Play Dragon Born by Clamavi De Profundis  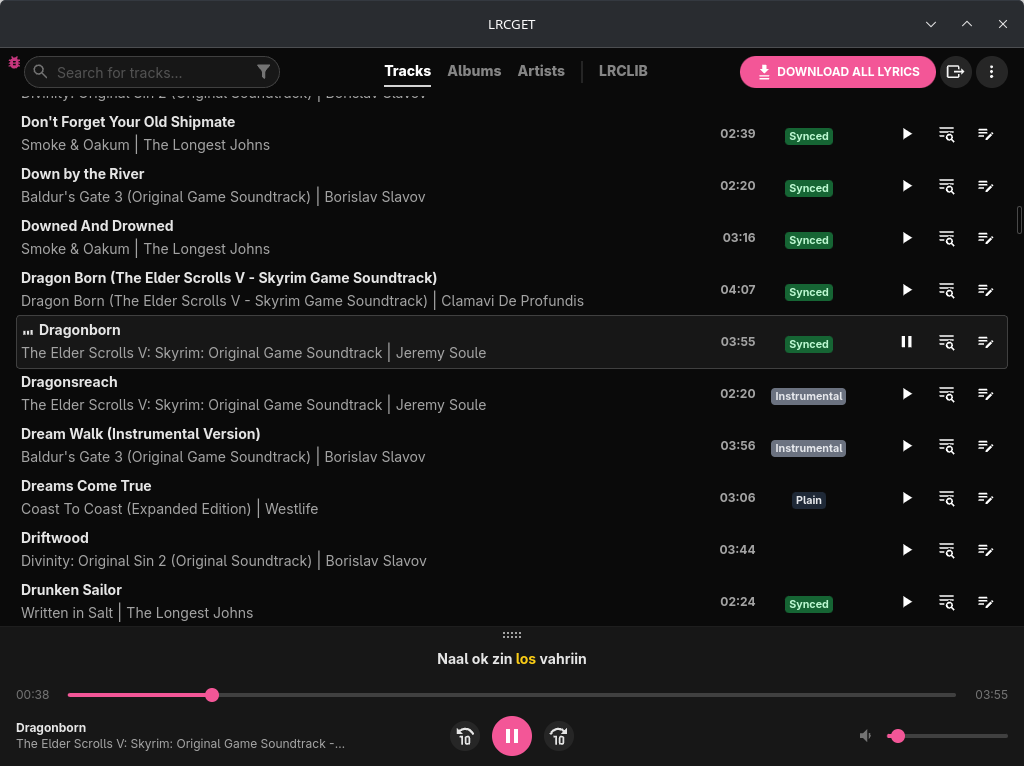(x=906, y=290)
